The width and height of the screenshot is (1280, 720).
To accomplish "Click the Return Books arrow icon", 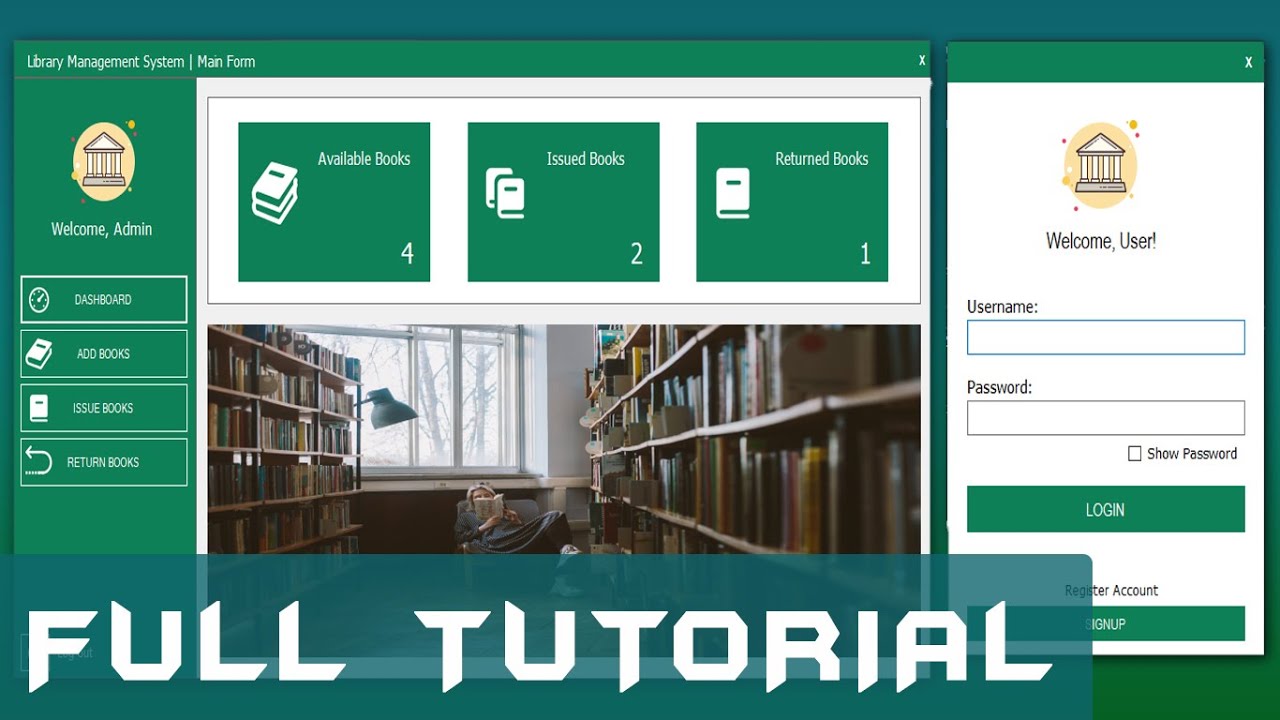I will point(38,461).
